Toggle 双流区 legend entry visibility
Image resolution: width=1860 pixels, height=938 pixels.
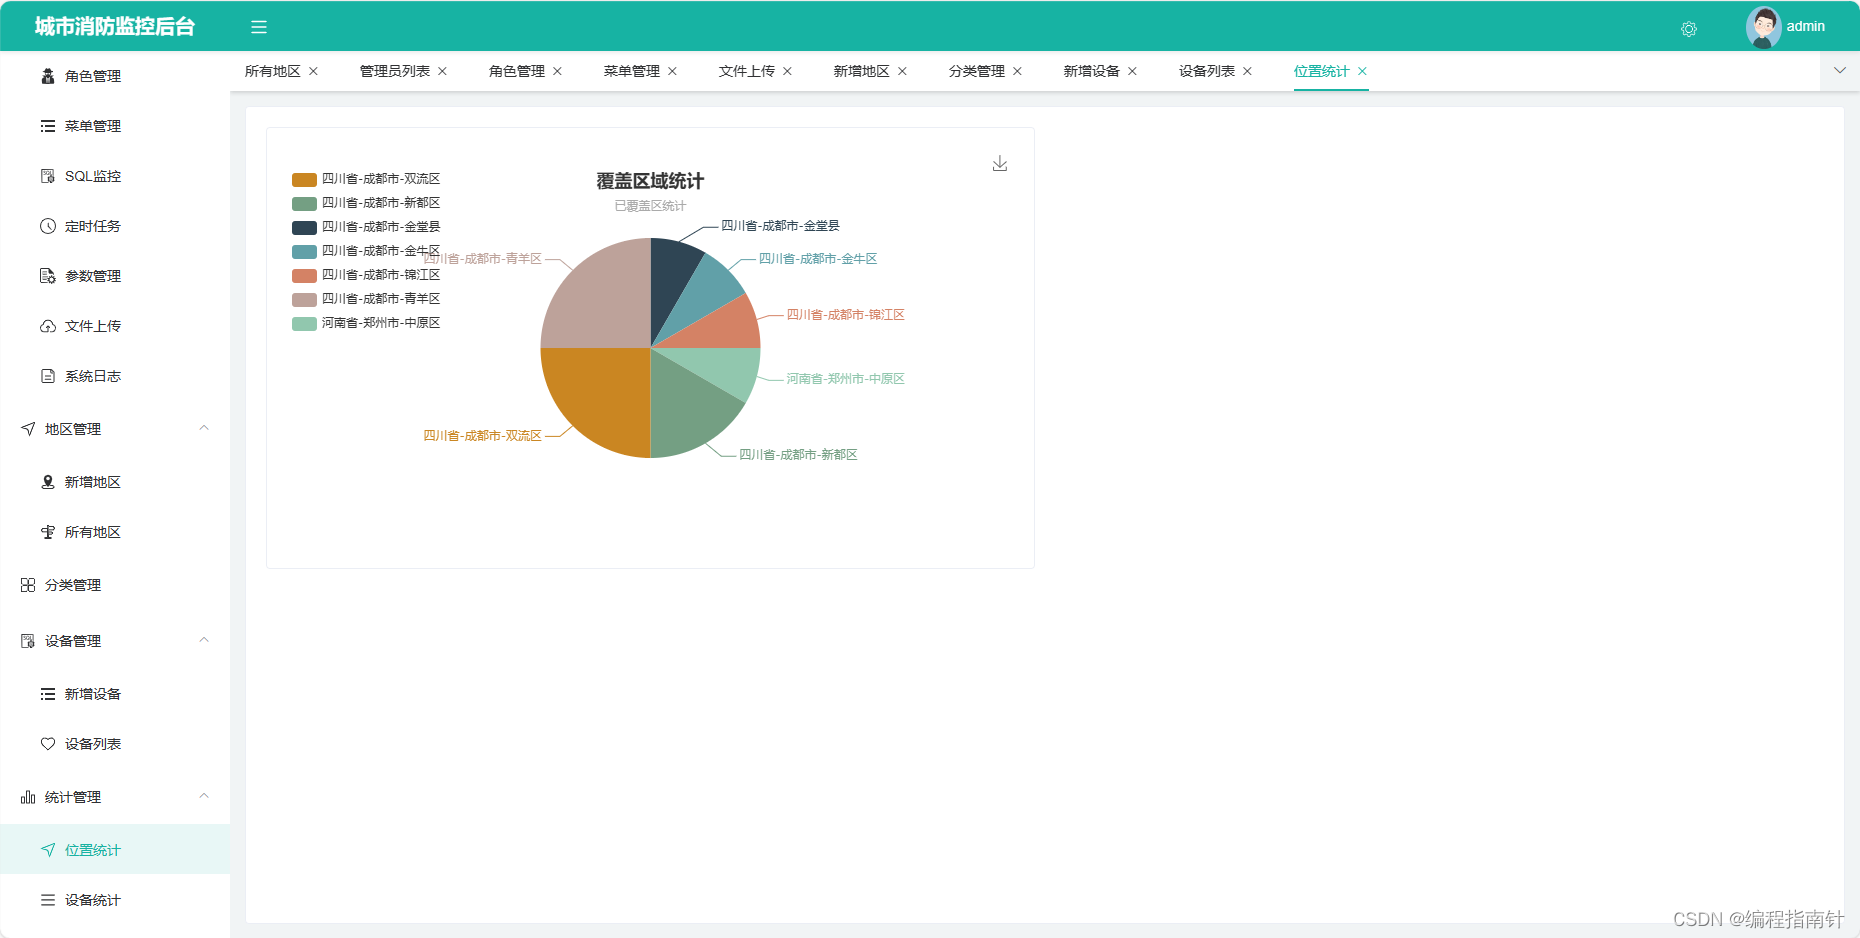366,179
